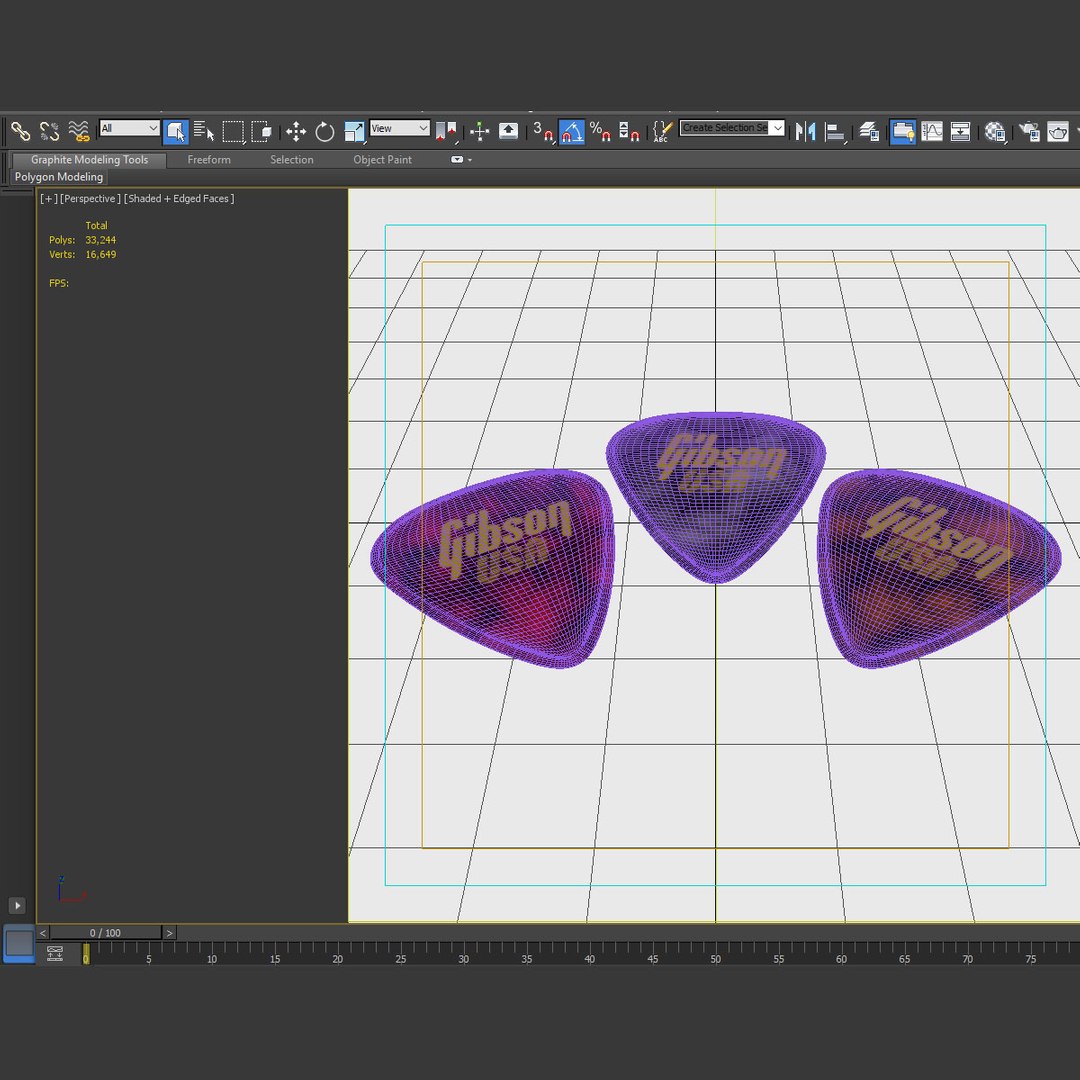1080x1080 pixels.
Task: Open Render Setup dialog
Action: tap(1030, 131)
